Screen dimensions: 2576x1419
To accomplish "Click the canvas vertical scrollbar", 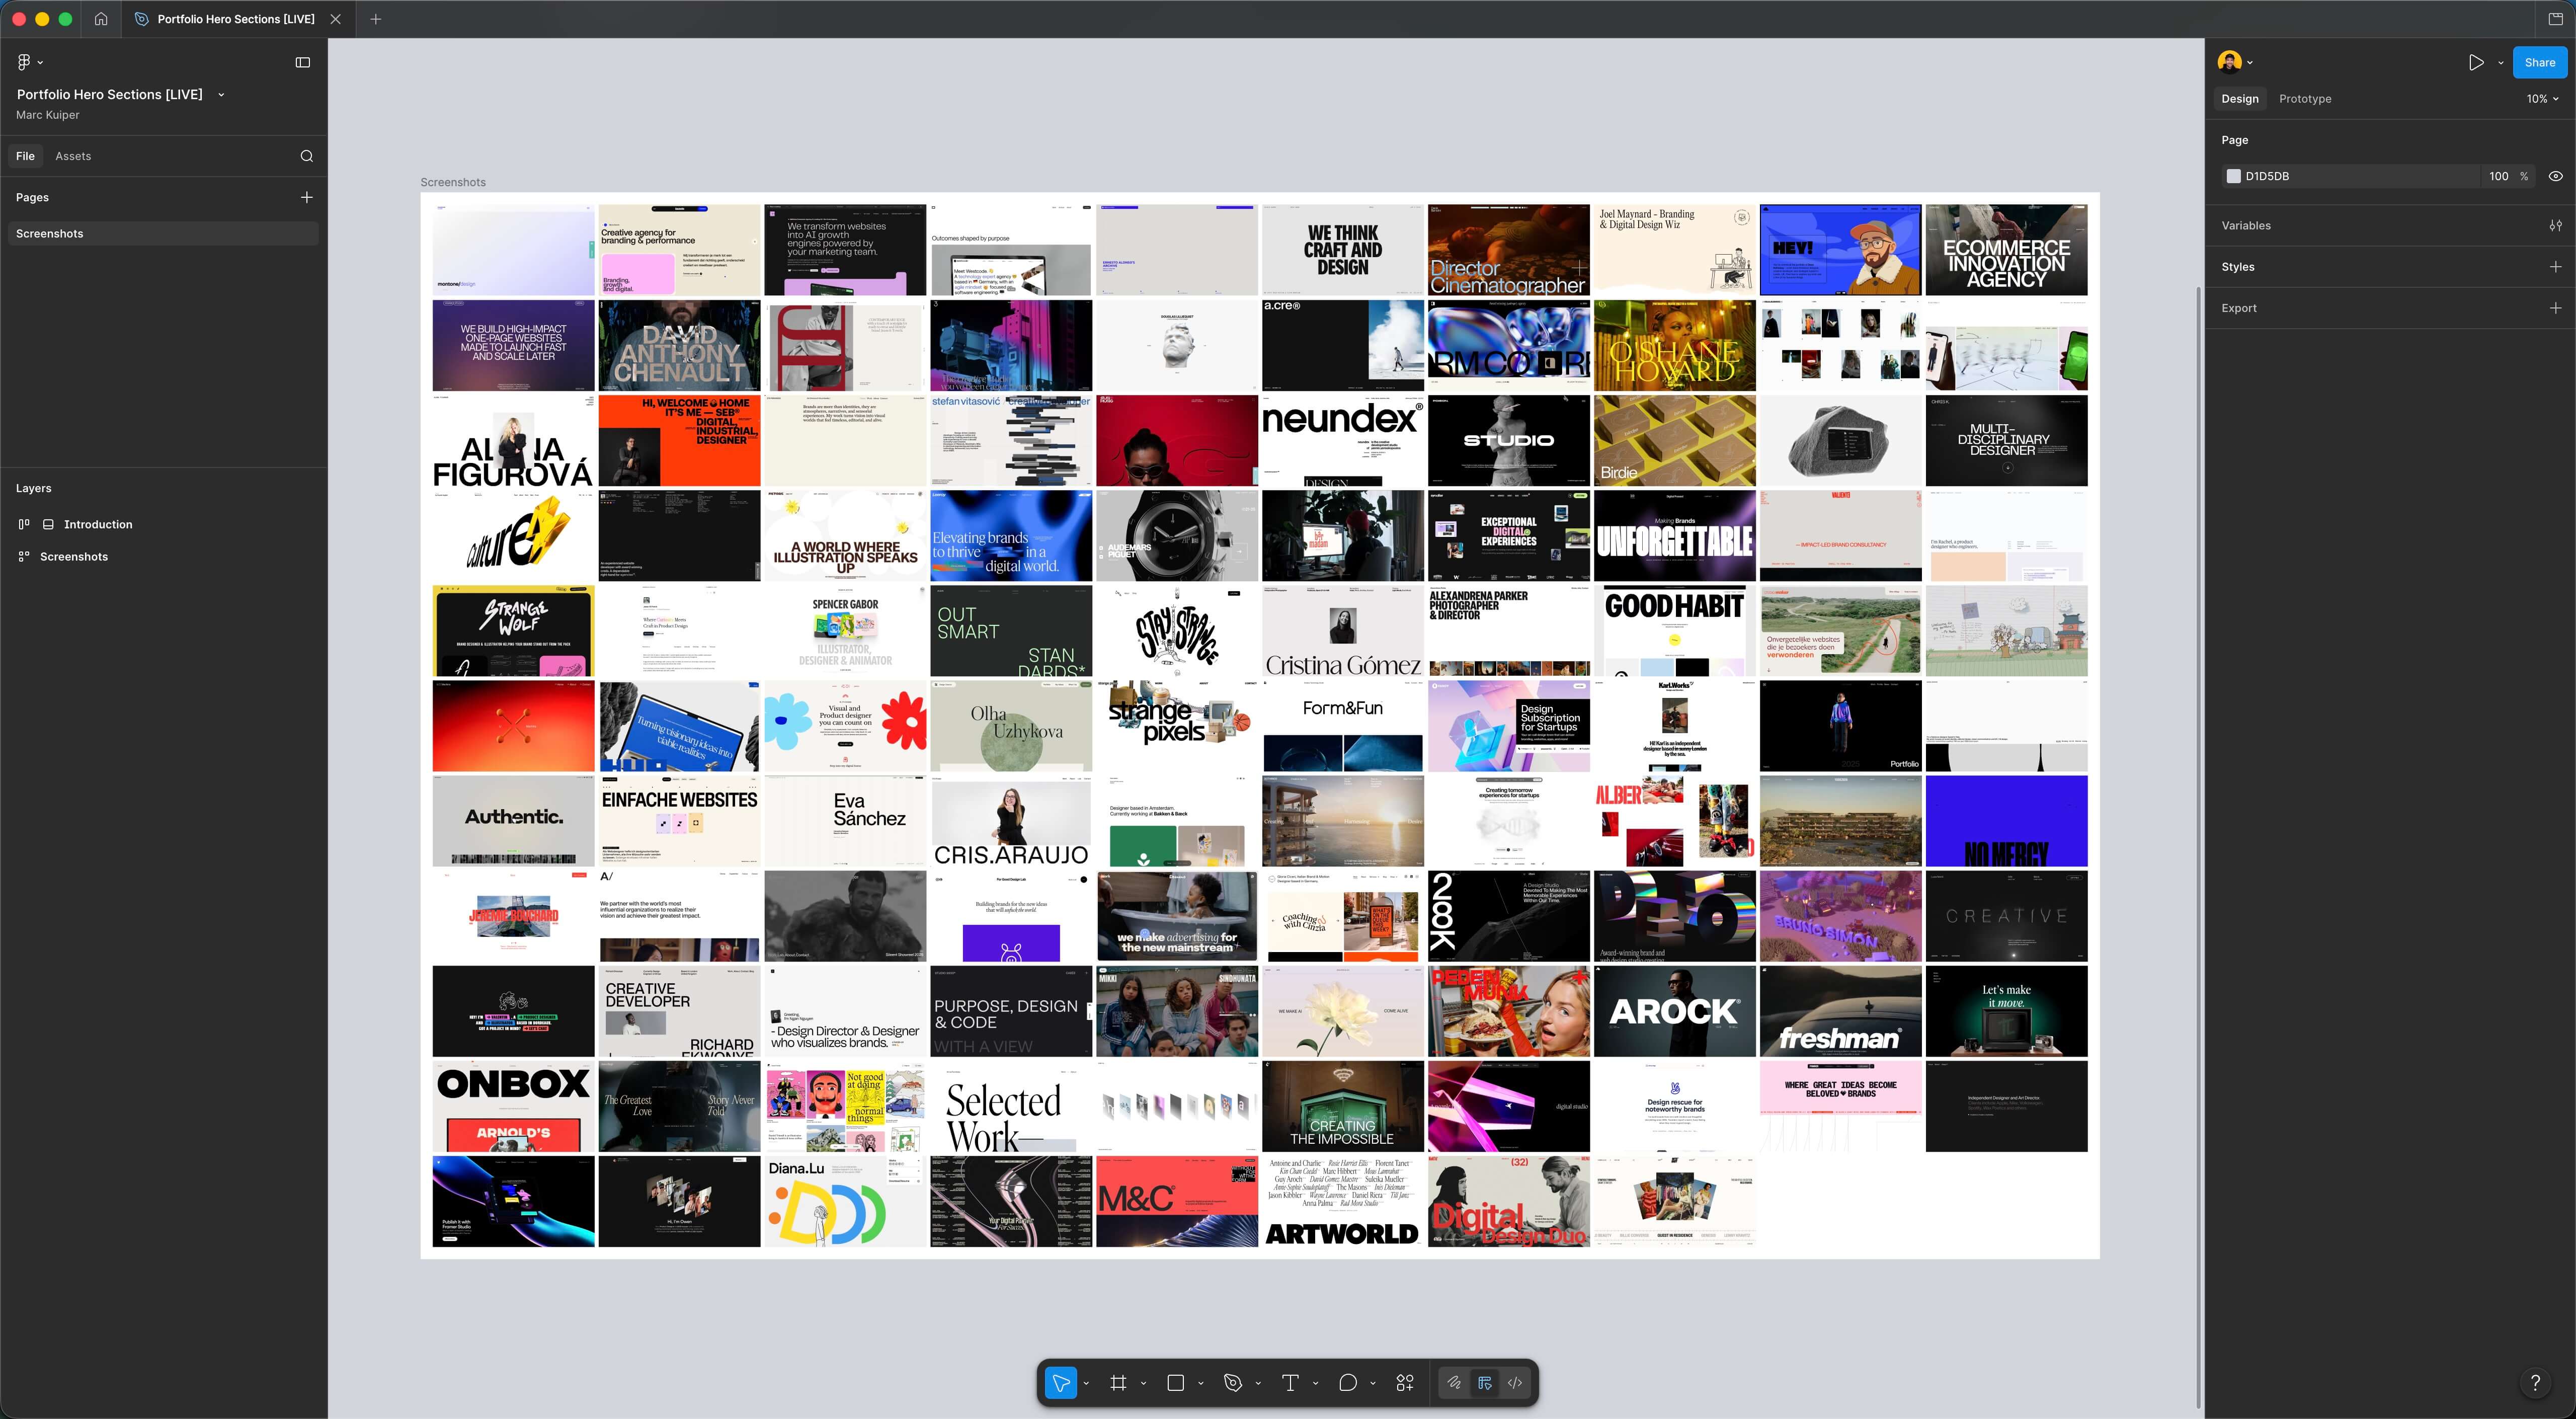I will pos(2198,848).
